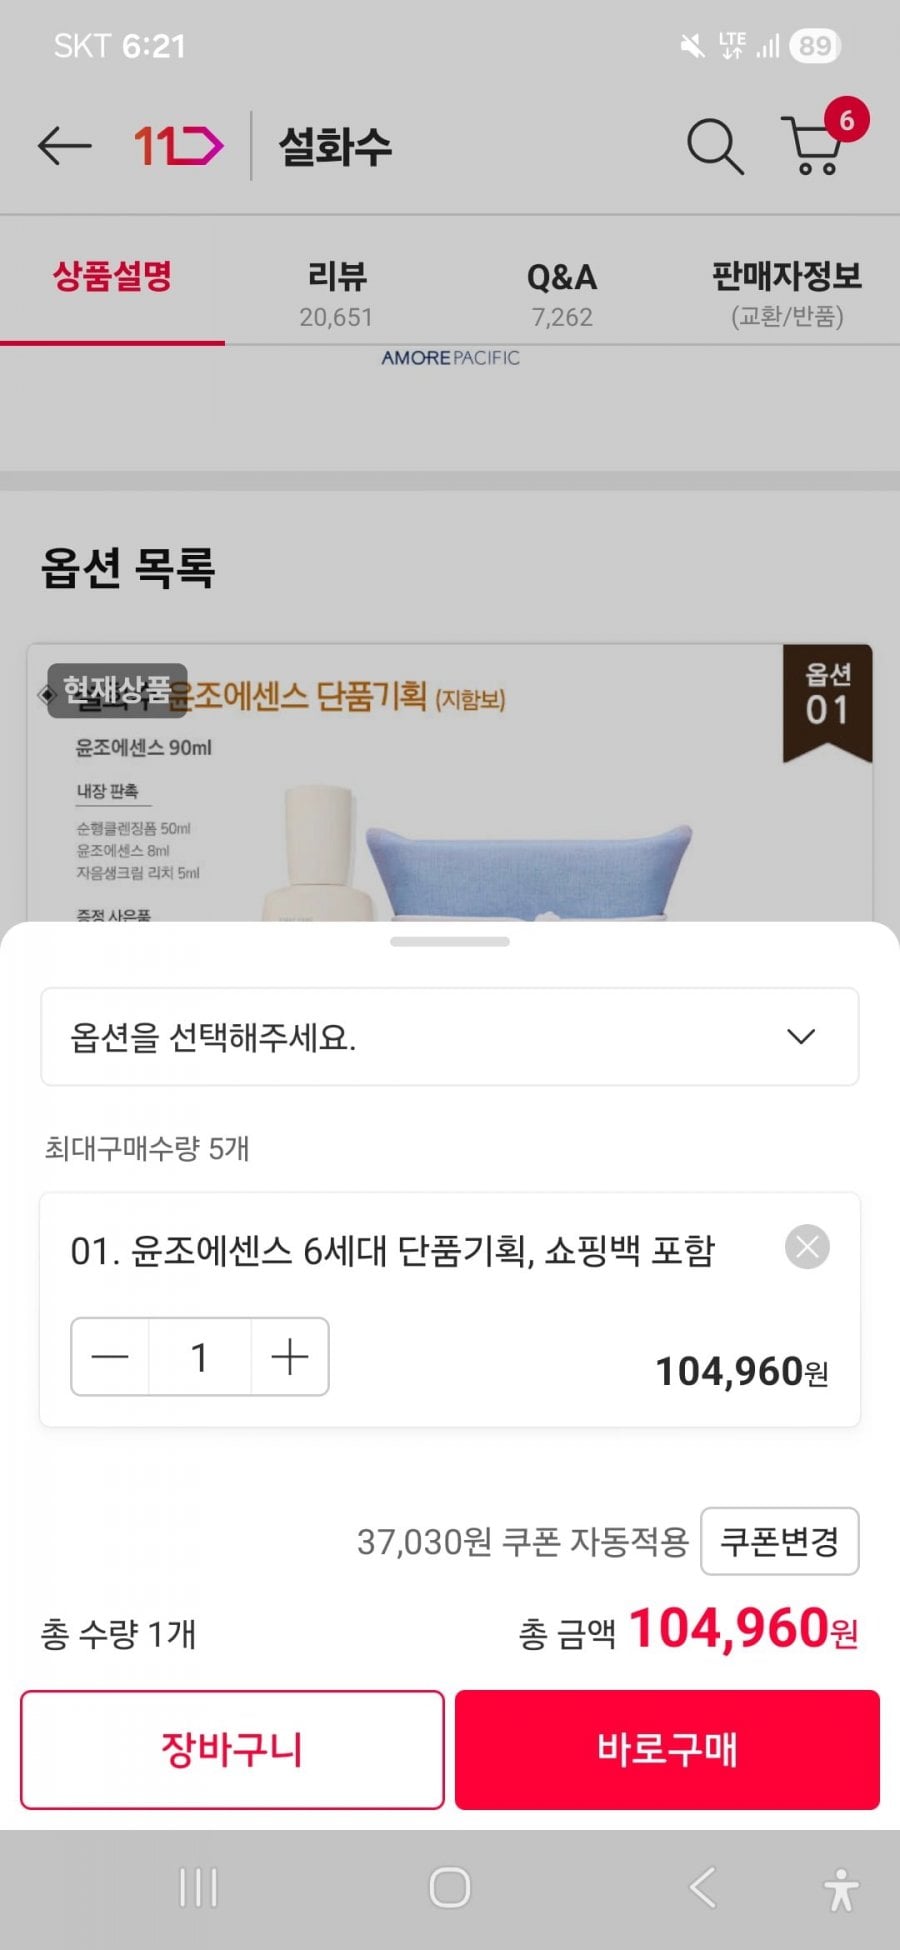Image resolution: width=900 pixels, height=1950 pixels.
Task: Tap the back arrow icon
Action: (x=64, y=147)
